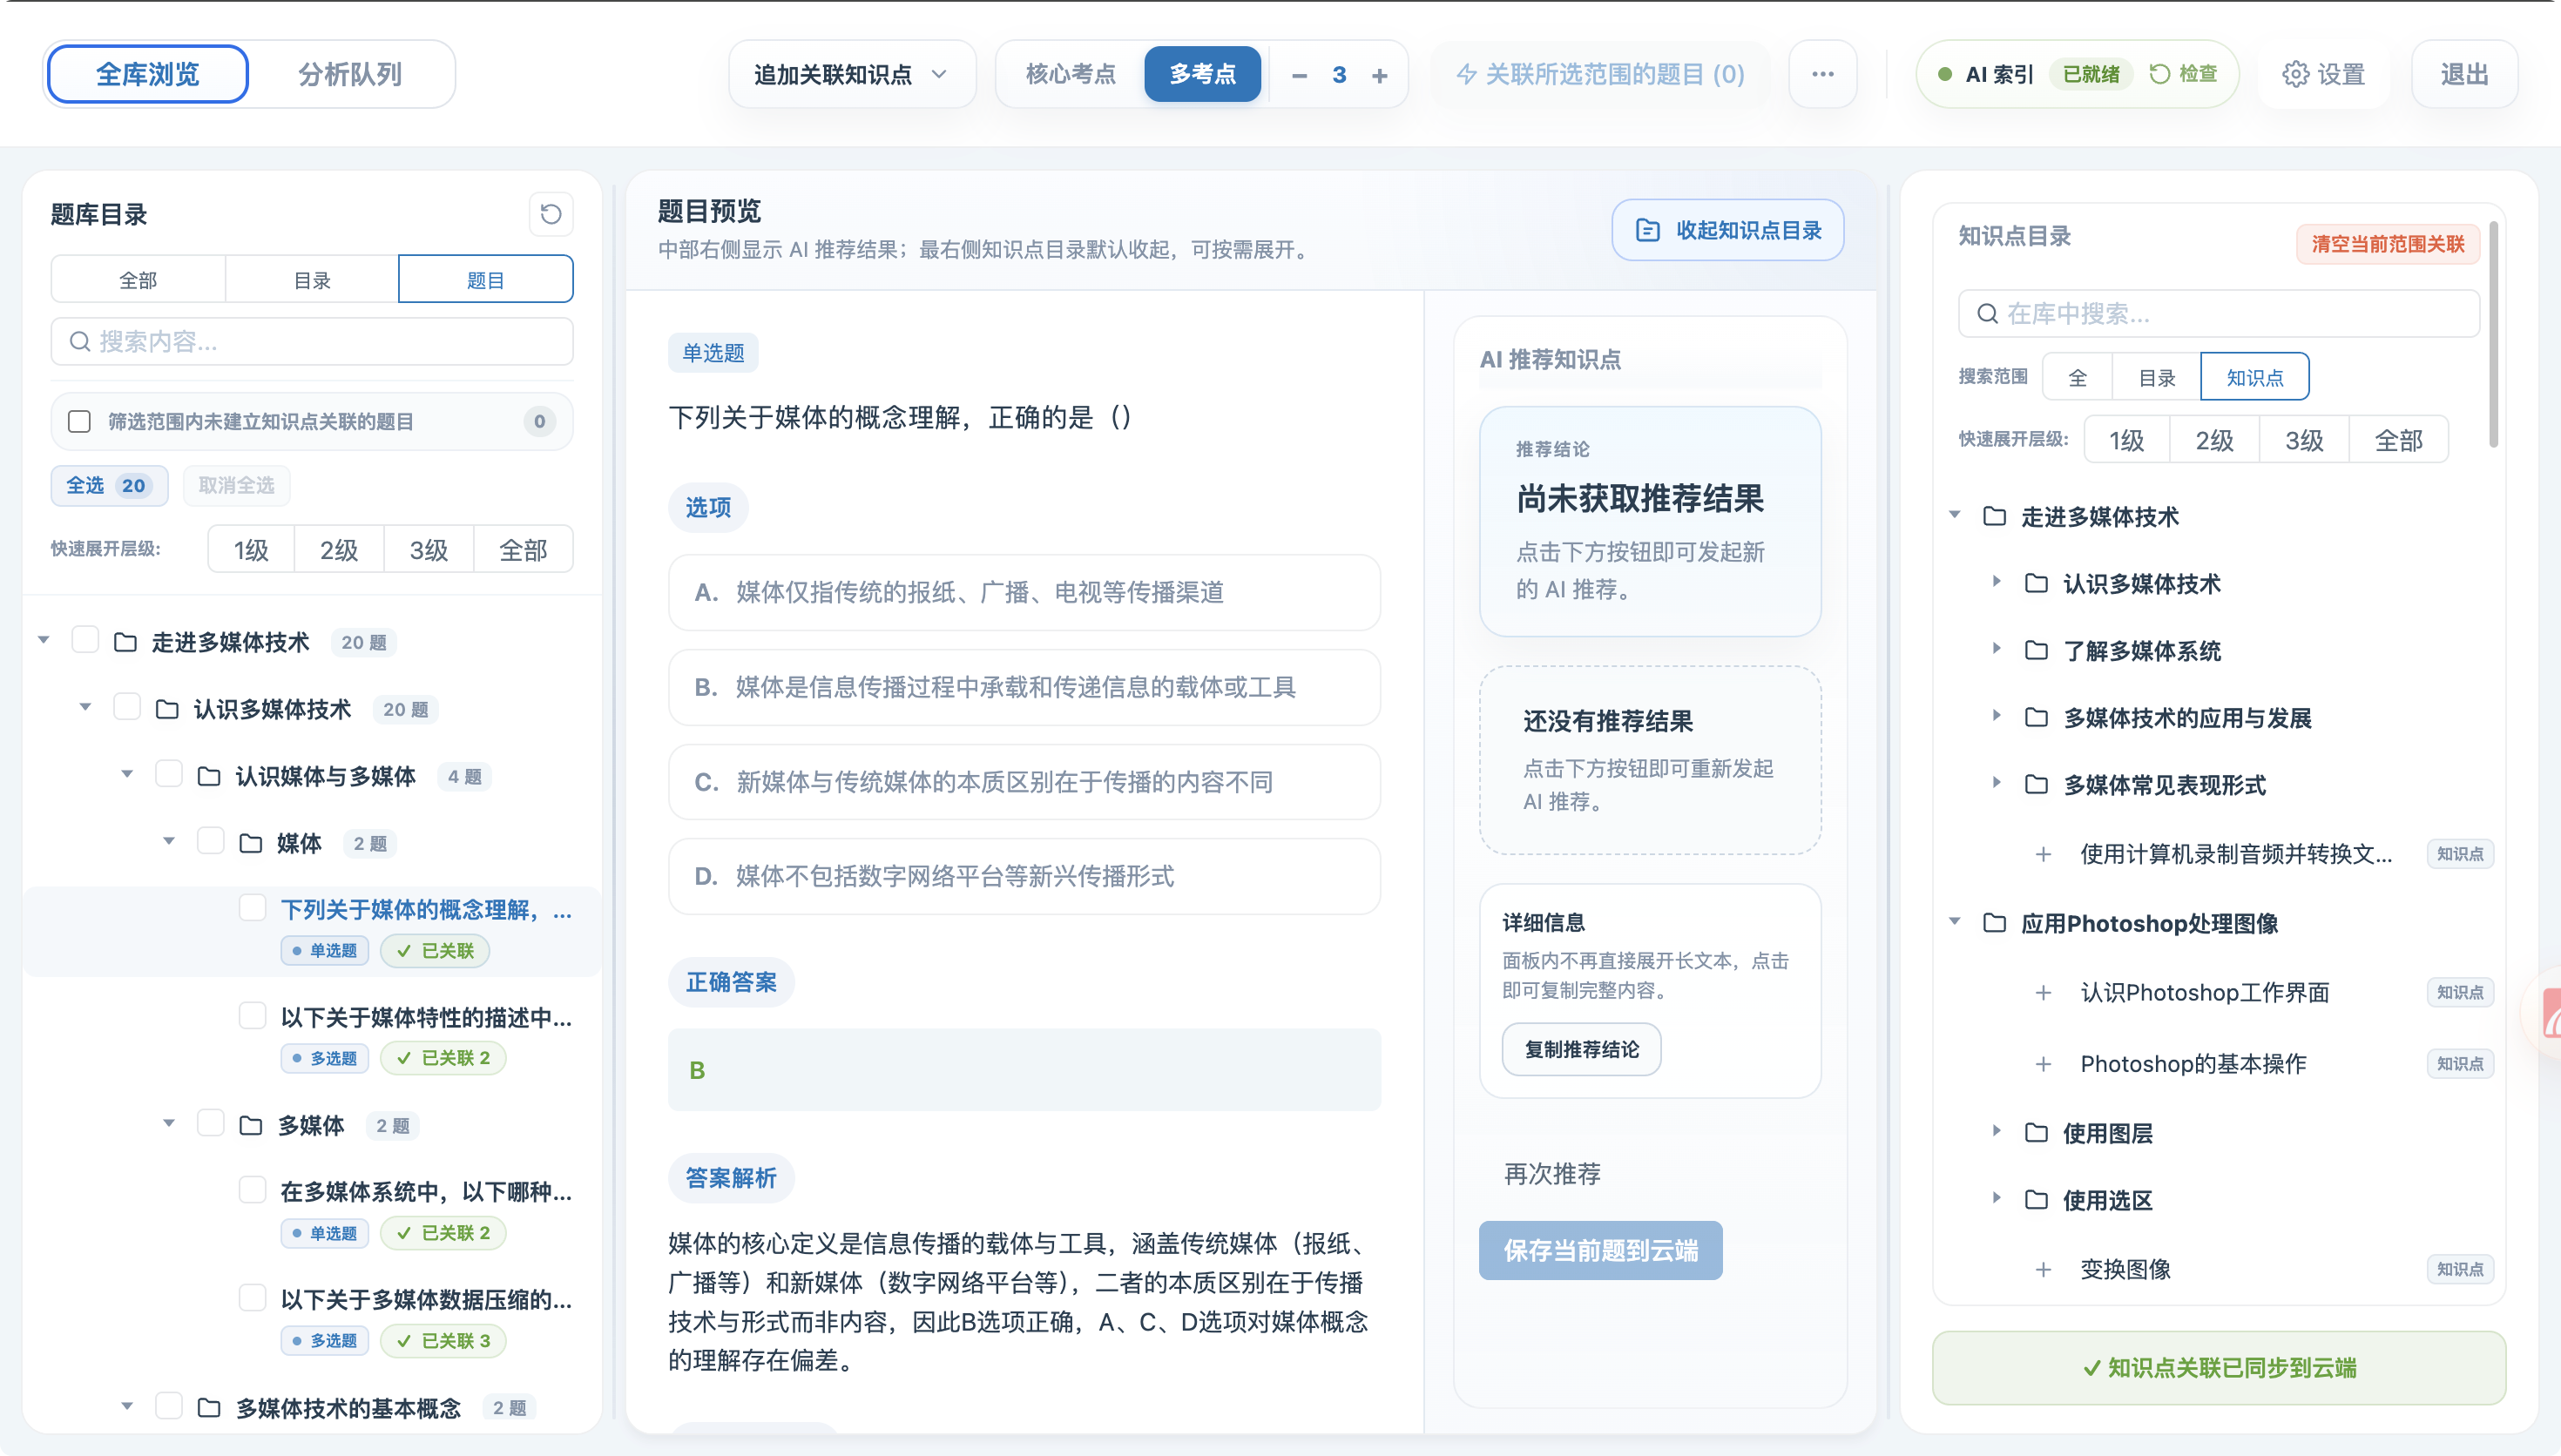Tick the checkbox for 走进多媒体技术 folder
The height and width of the screenshot is (1456, 2561).
pos(85,640)
